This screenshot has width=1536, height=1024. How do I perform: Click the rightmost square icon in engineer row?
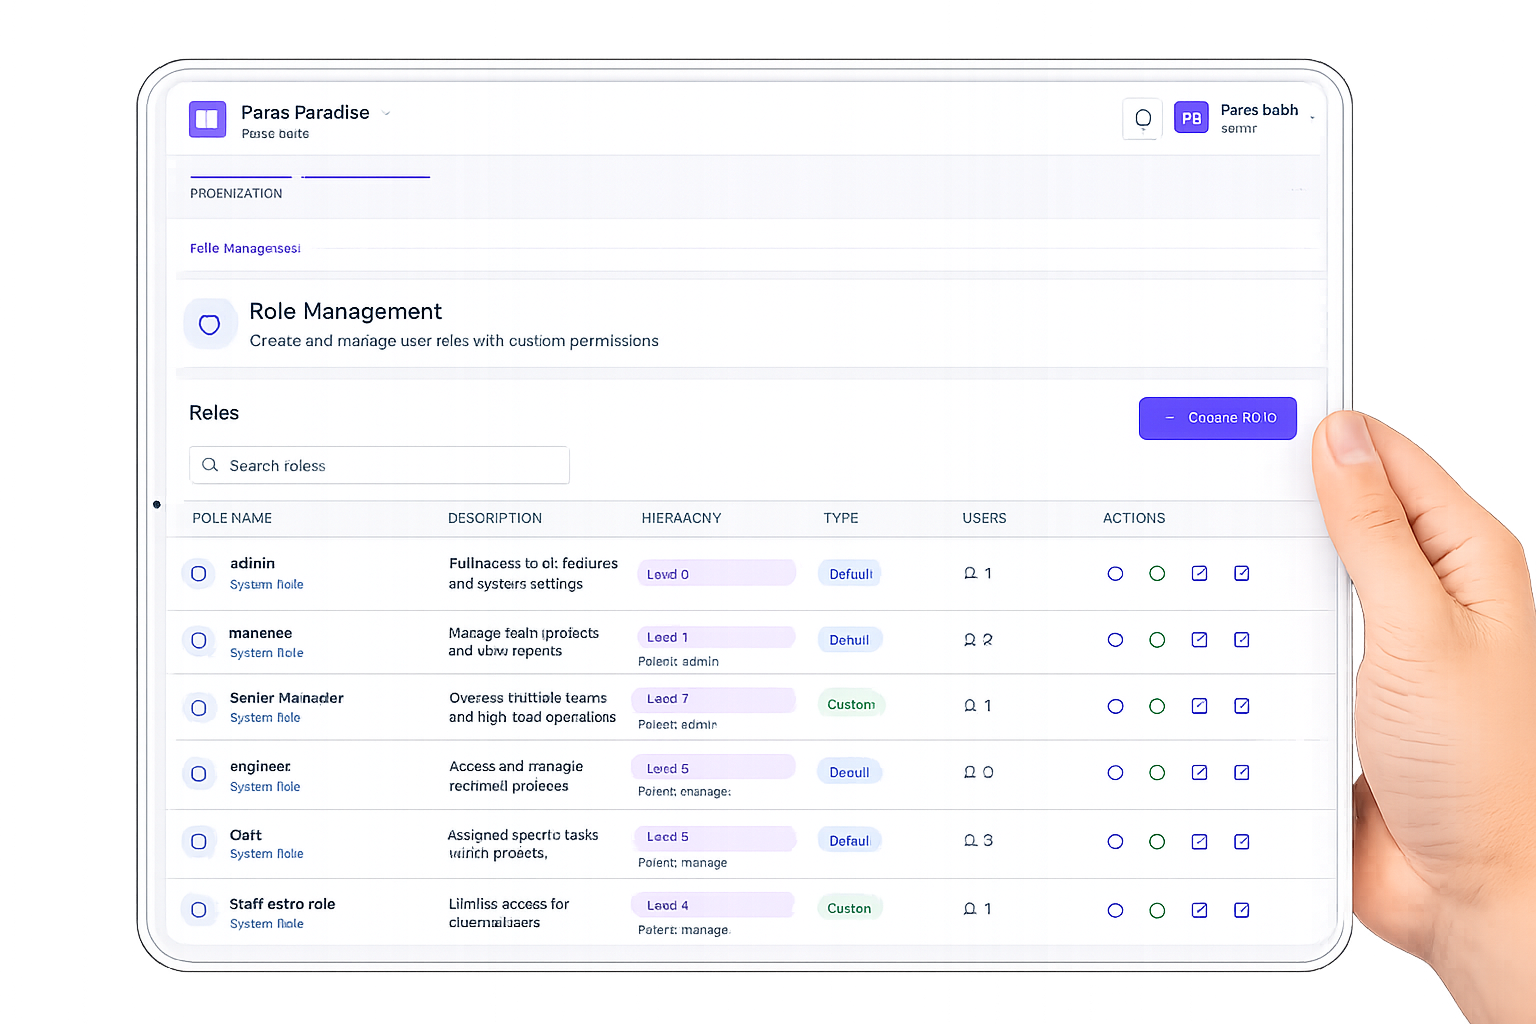point(1242,772)
